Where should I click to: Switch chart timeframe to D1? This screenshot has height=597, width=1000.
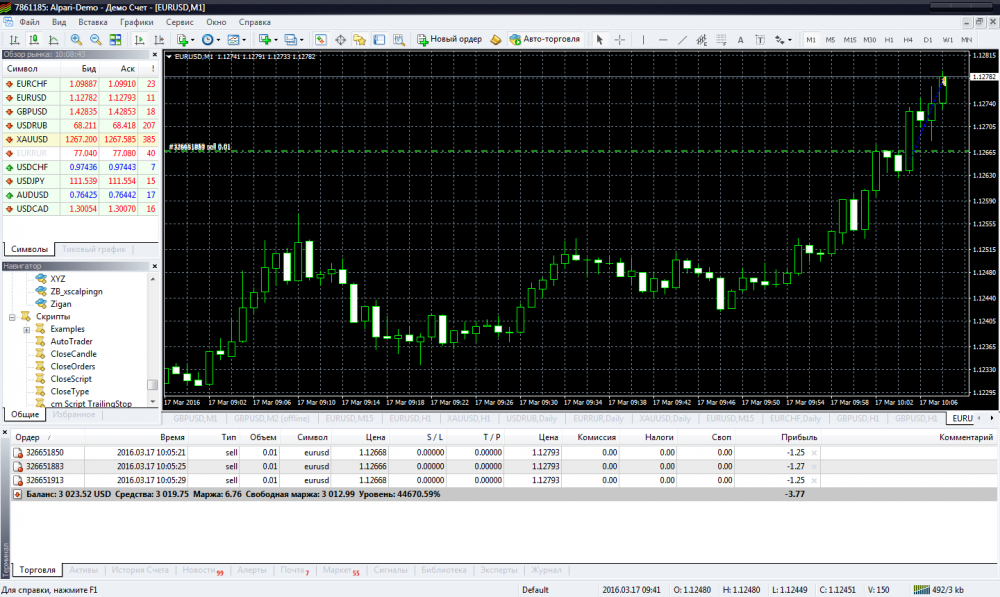click(x=928, y=40)
